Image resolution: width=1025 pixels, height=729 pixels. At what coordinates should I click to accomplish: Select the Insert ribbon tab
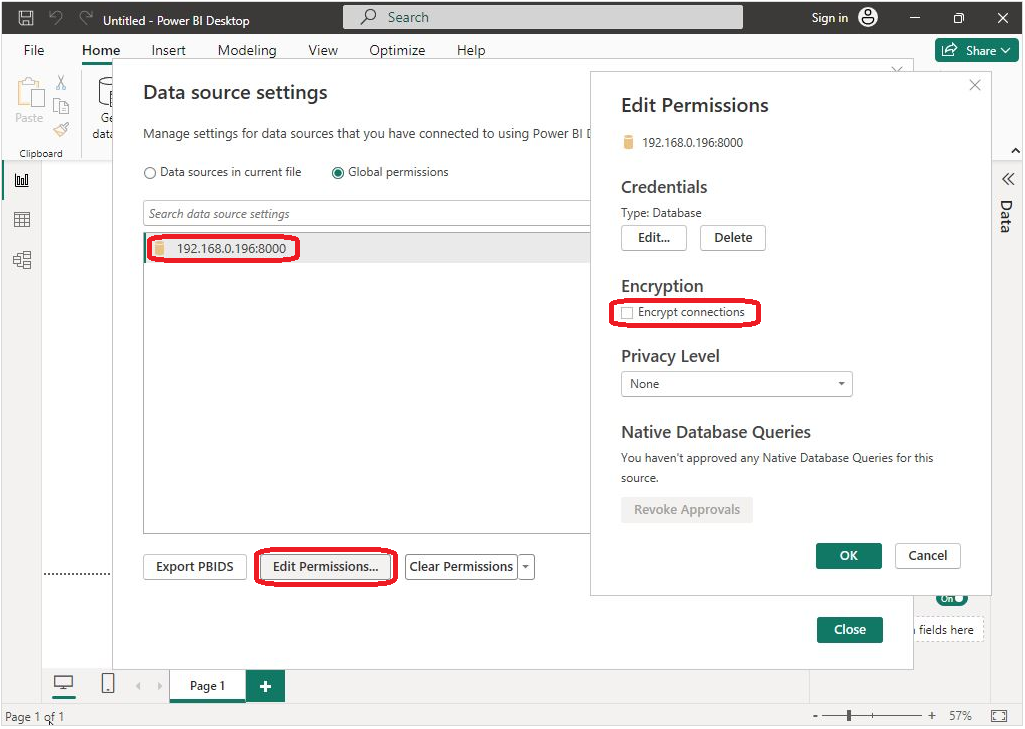(168, 50)
